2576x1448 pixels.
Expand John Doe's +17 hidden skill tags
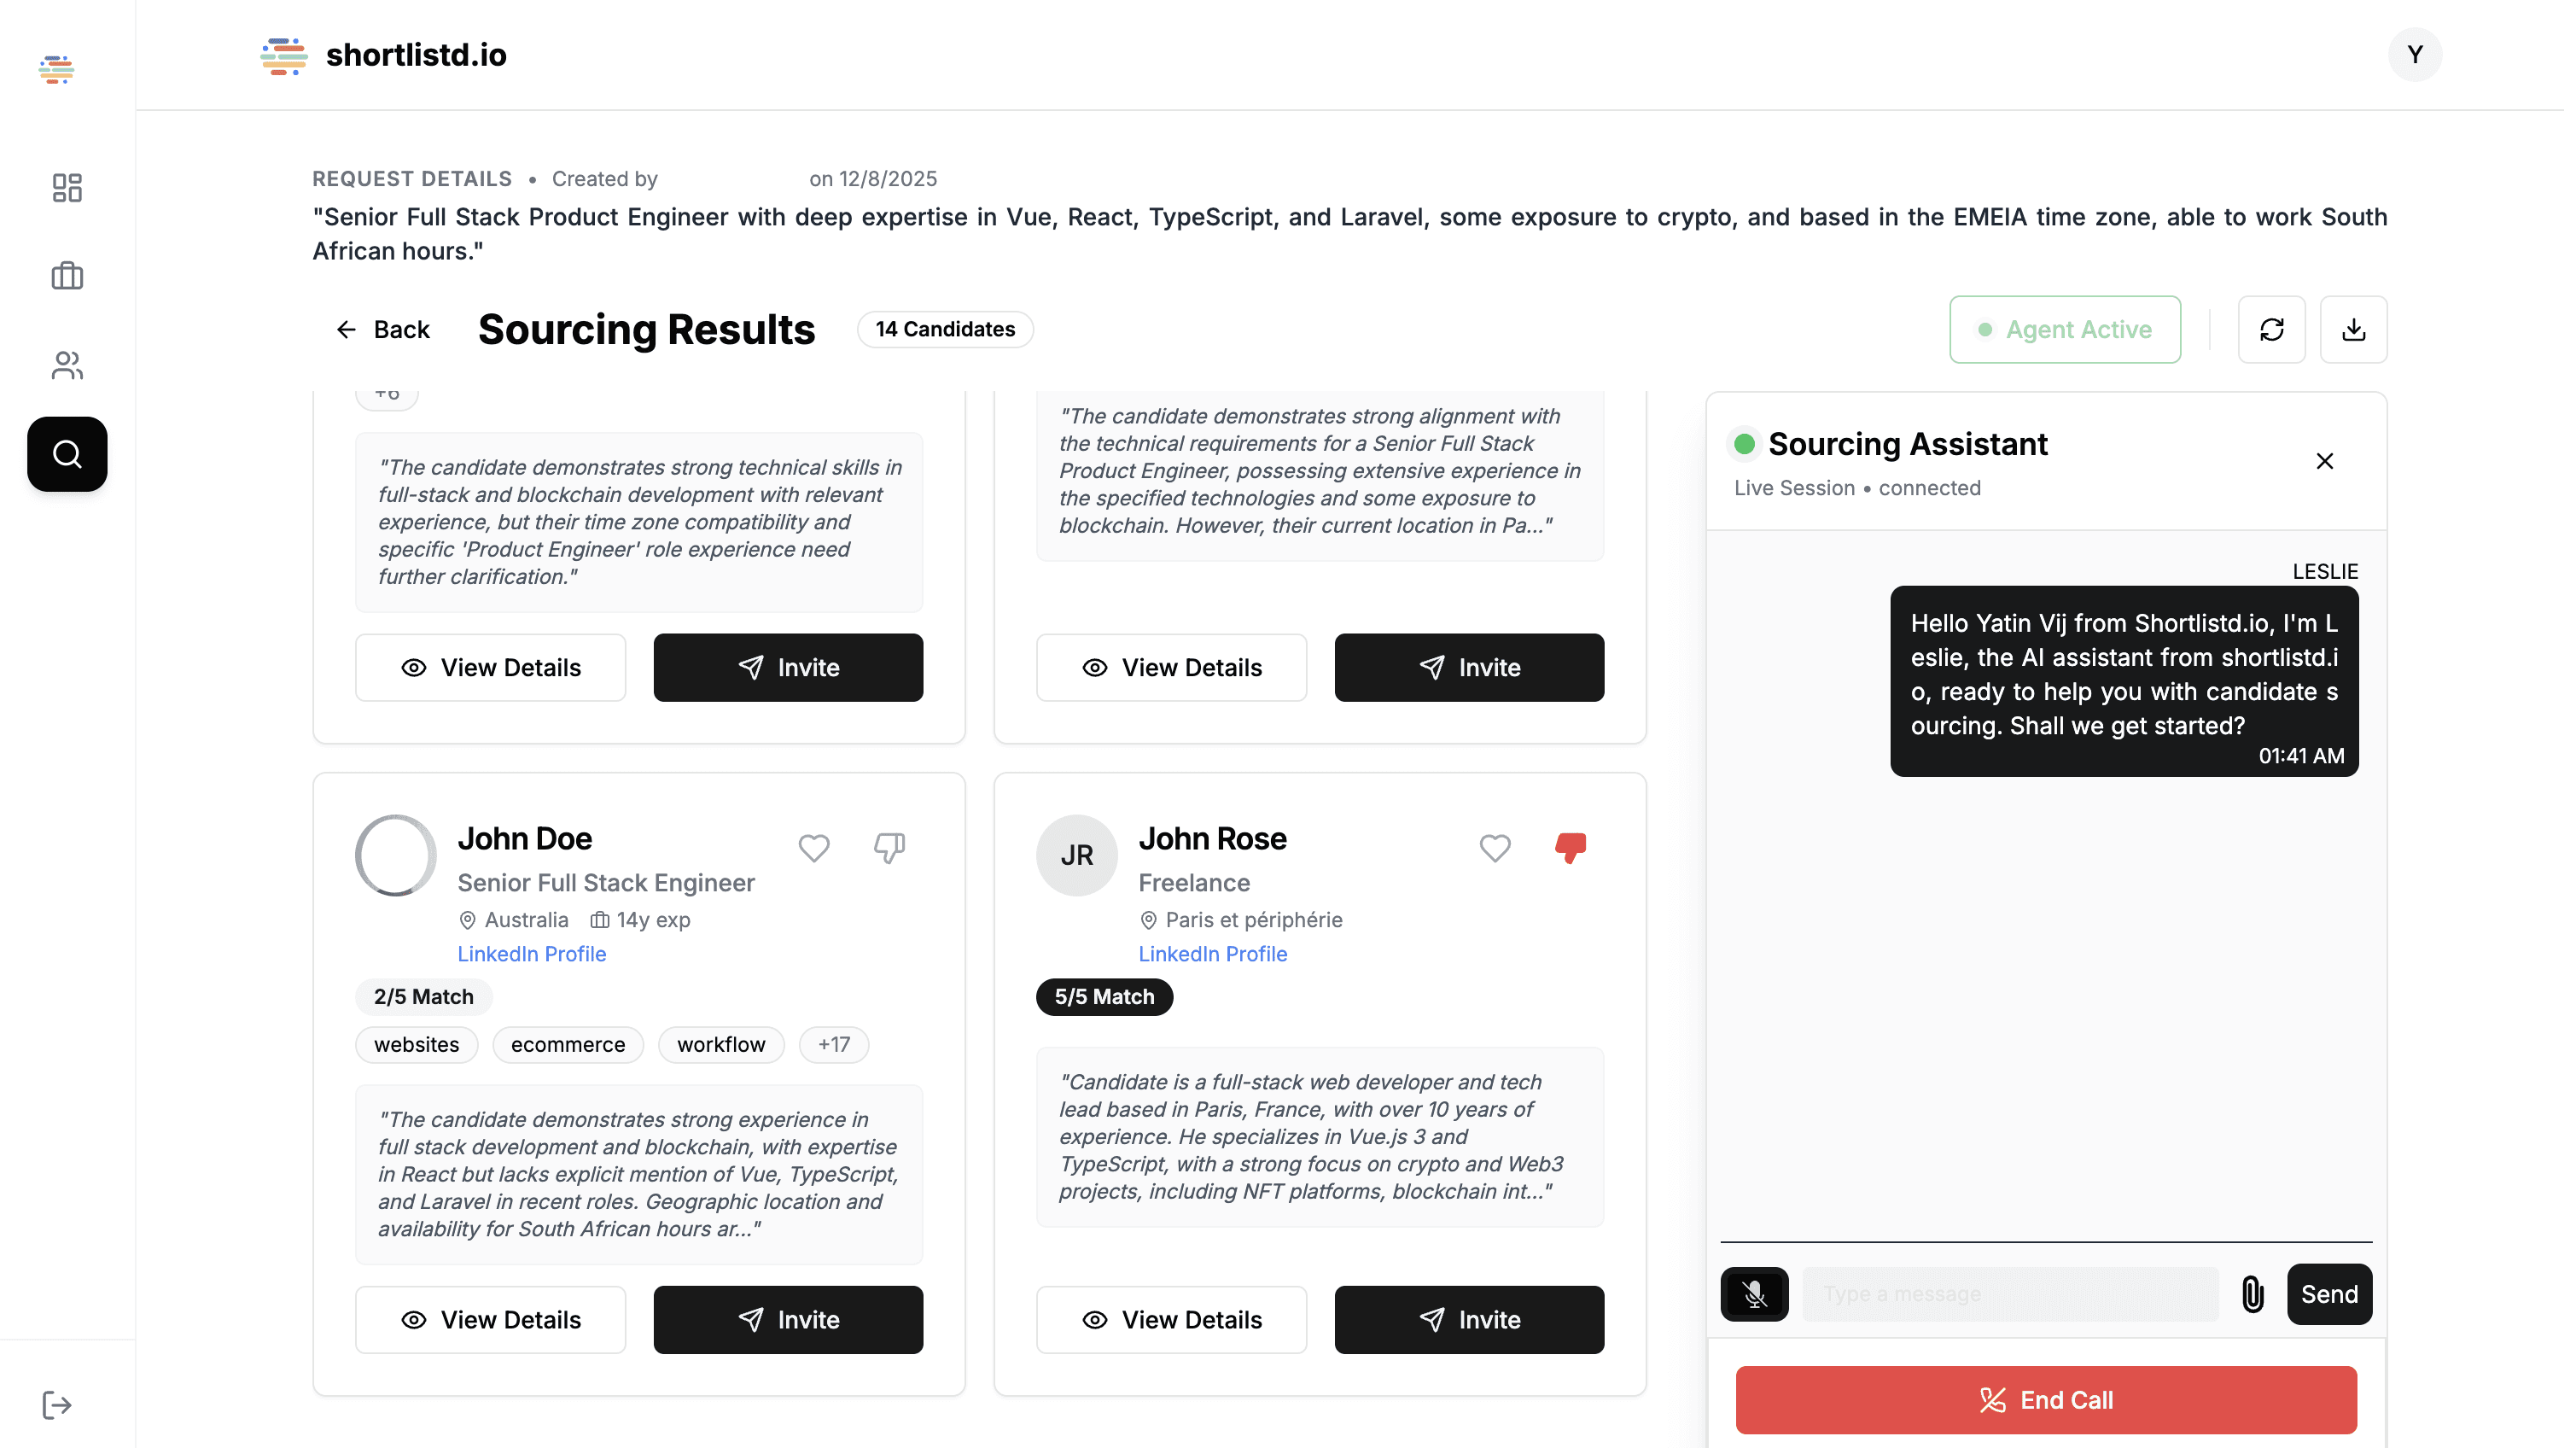click(x=834, y=1044)
